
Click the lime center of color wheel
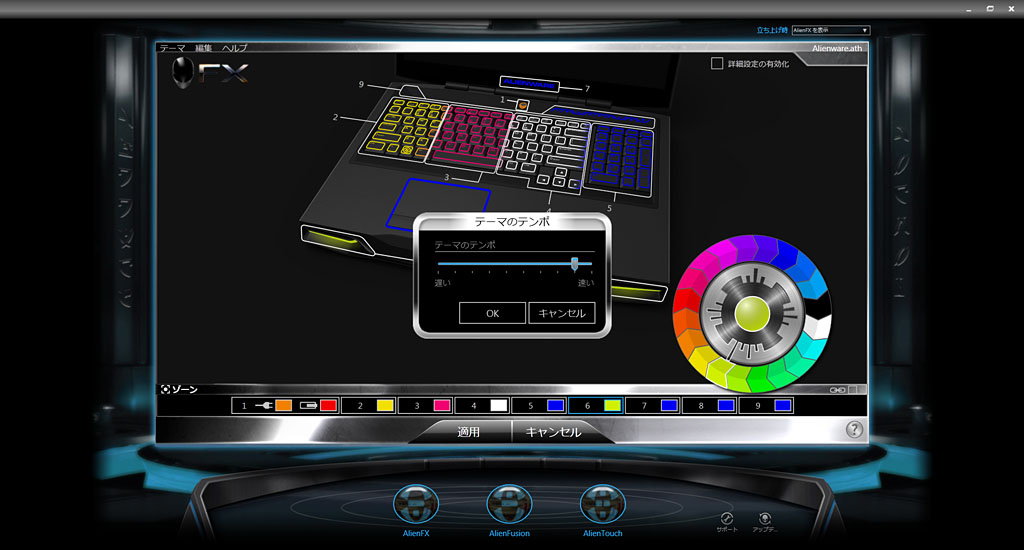752,314
